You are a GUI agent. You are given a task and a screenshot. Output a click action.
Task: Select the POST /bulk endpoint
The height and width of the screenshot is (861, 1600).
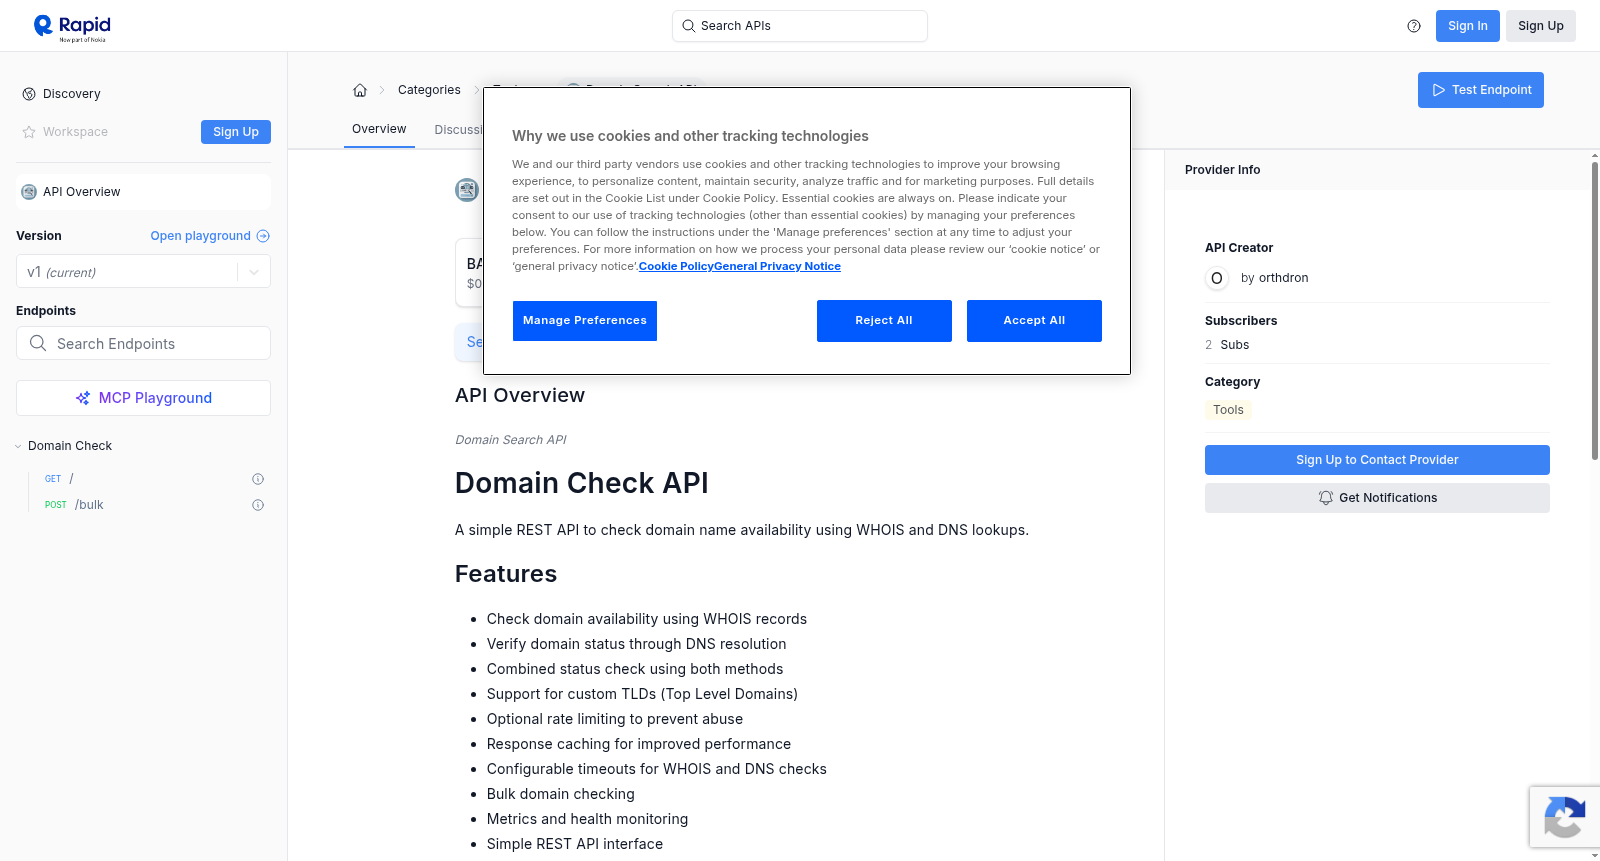coord(150,505)
